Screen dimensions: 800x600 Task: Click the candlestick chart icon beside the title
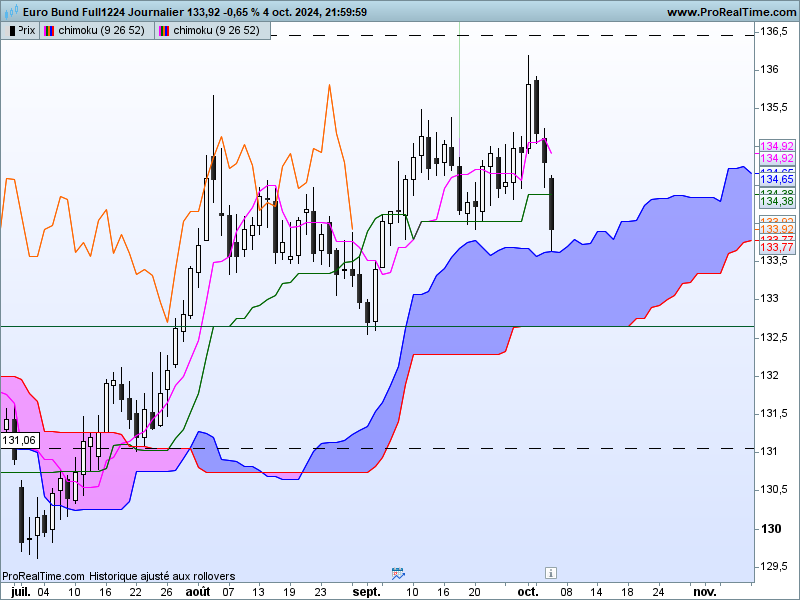pyautogui.click(x=11, y=11)
